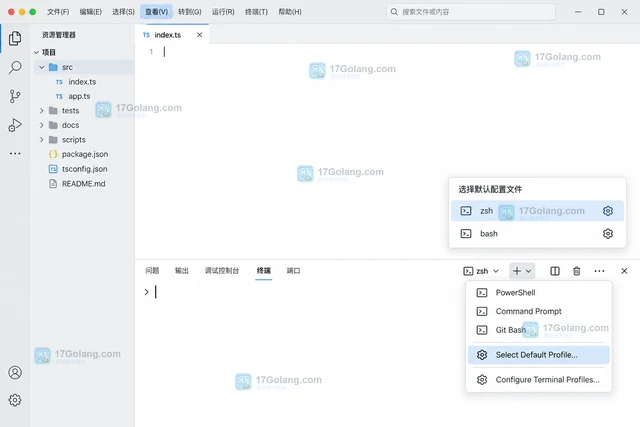Open the 终端(T) menu
640x427 pixels.
click(x=256, y=12)
